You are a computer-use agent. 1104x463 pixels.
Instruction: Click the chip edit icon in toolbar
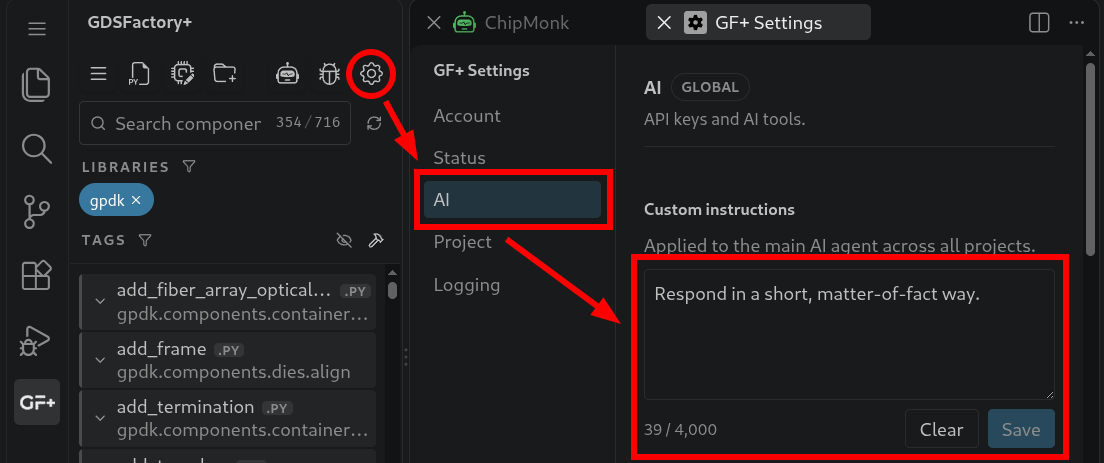tap(182, 74)
